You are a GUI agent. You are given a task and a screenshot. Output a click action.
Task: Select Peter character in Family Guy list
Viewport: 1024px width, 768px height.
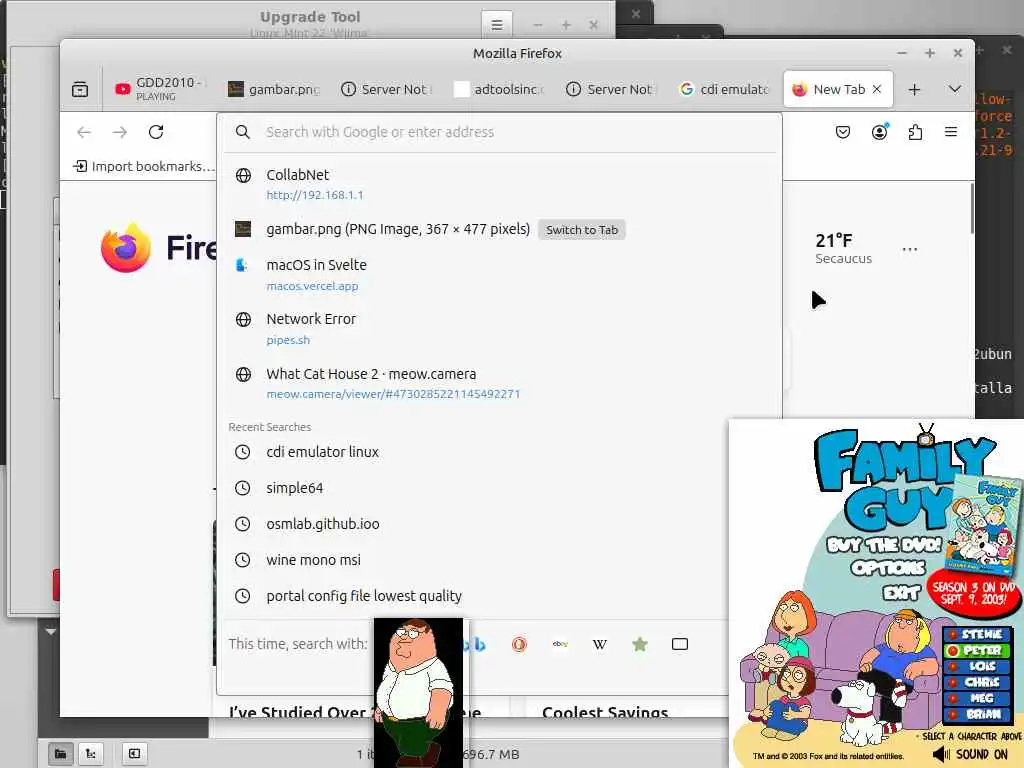pos(977,650)
